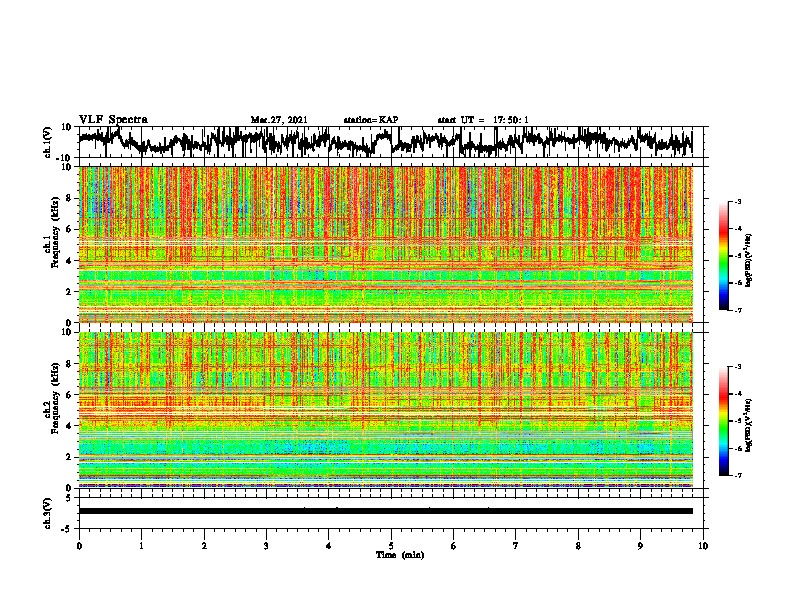Click time axis tick label "4"

[329, 546]
